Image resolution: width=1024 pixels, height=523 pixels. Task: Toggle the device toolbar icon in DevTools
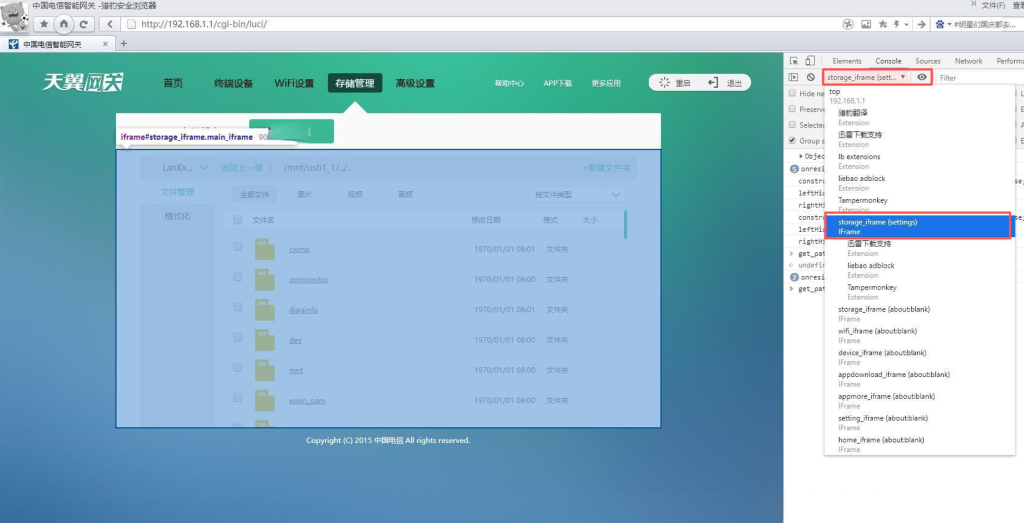tap(810, 61)
